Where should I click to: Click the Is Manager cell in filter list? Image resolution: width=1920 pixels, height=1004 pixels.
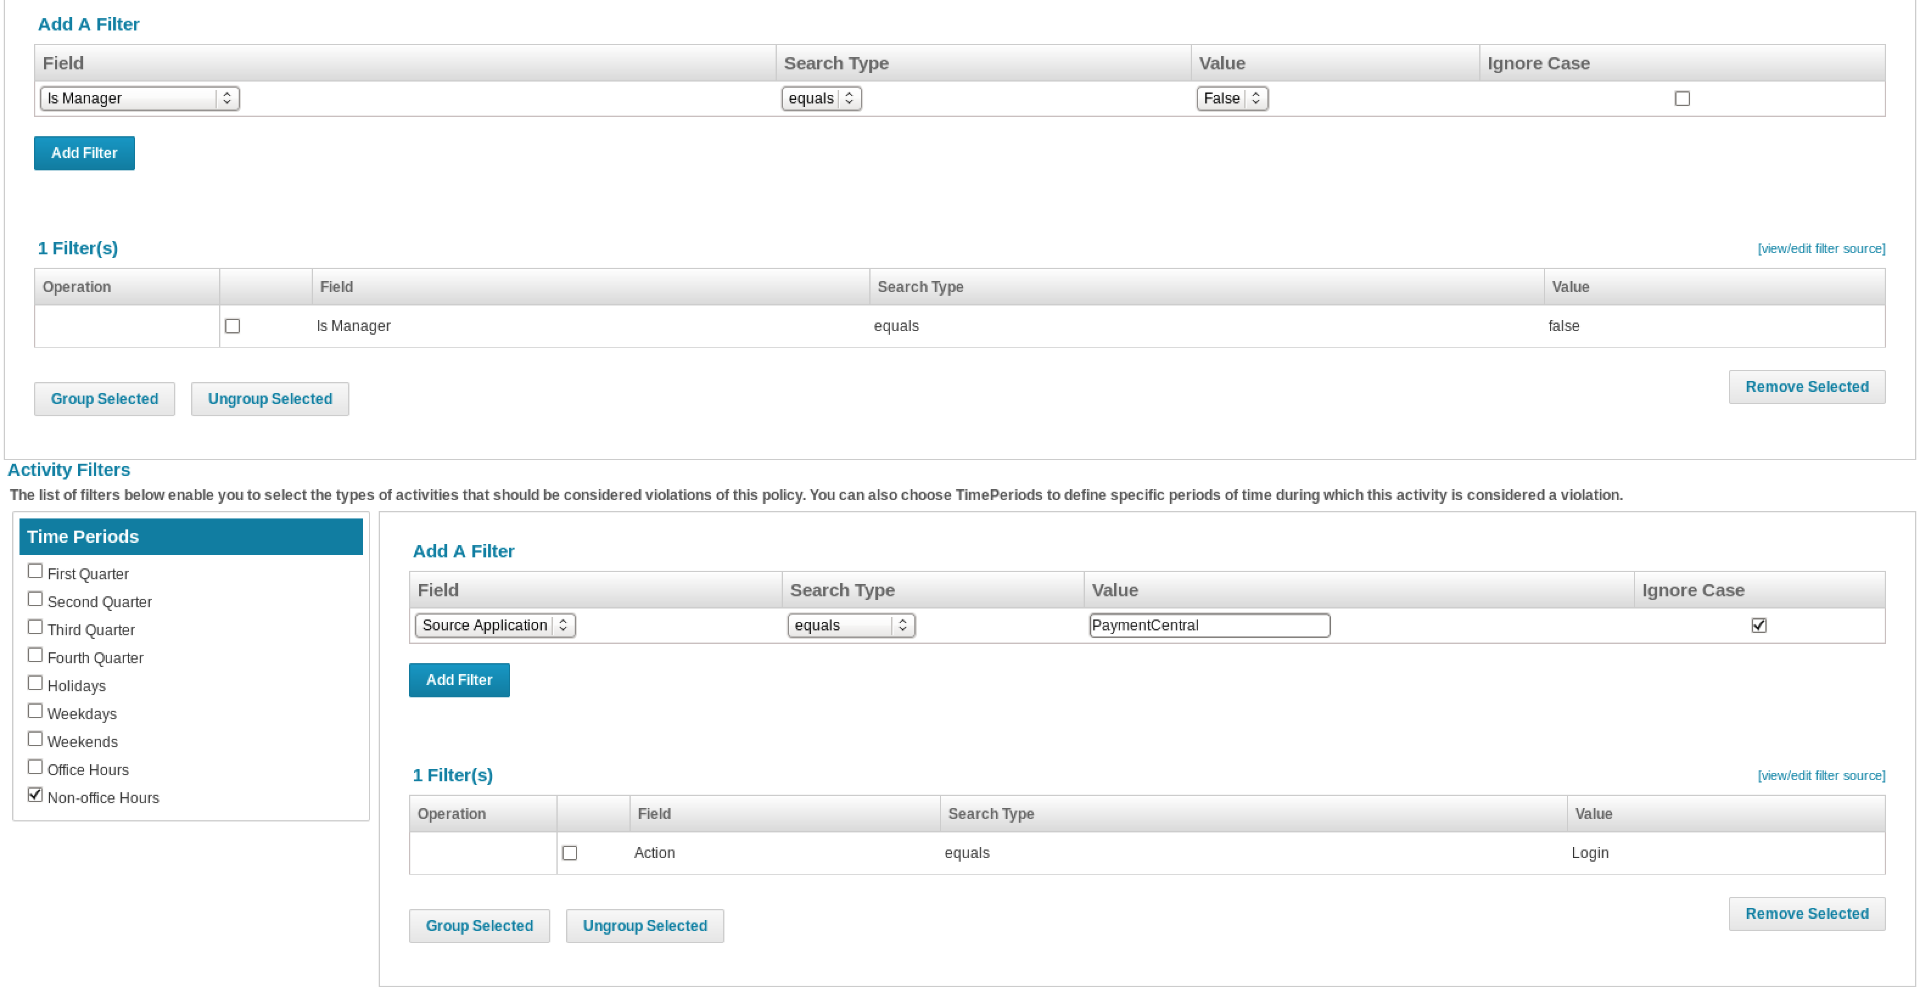[x=354, y=326]
